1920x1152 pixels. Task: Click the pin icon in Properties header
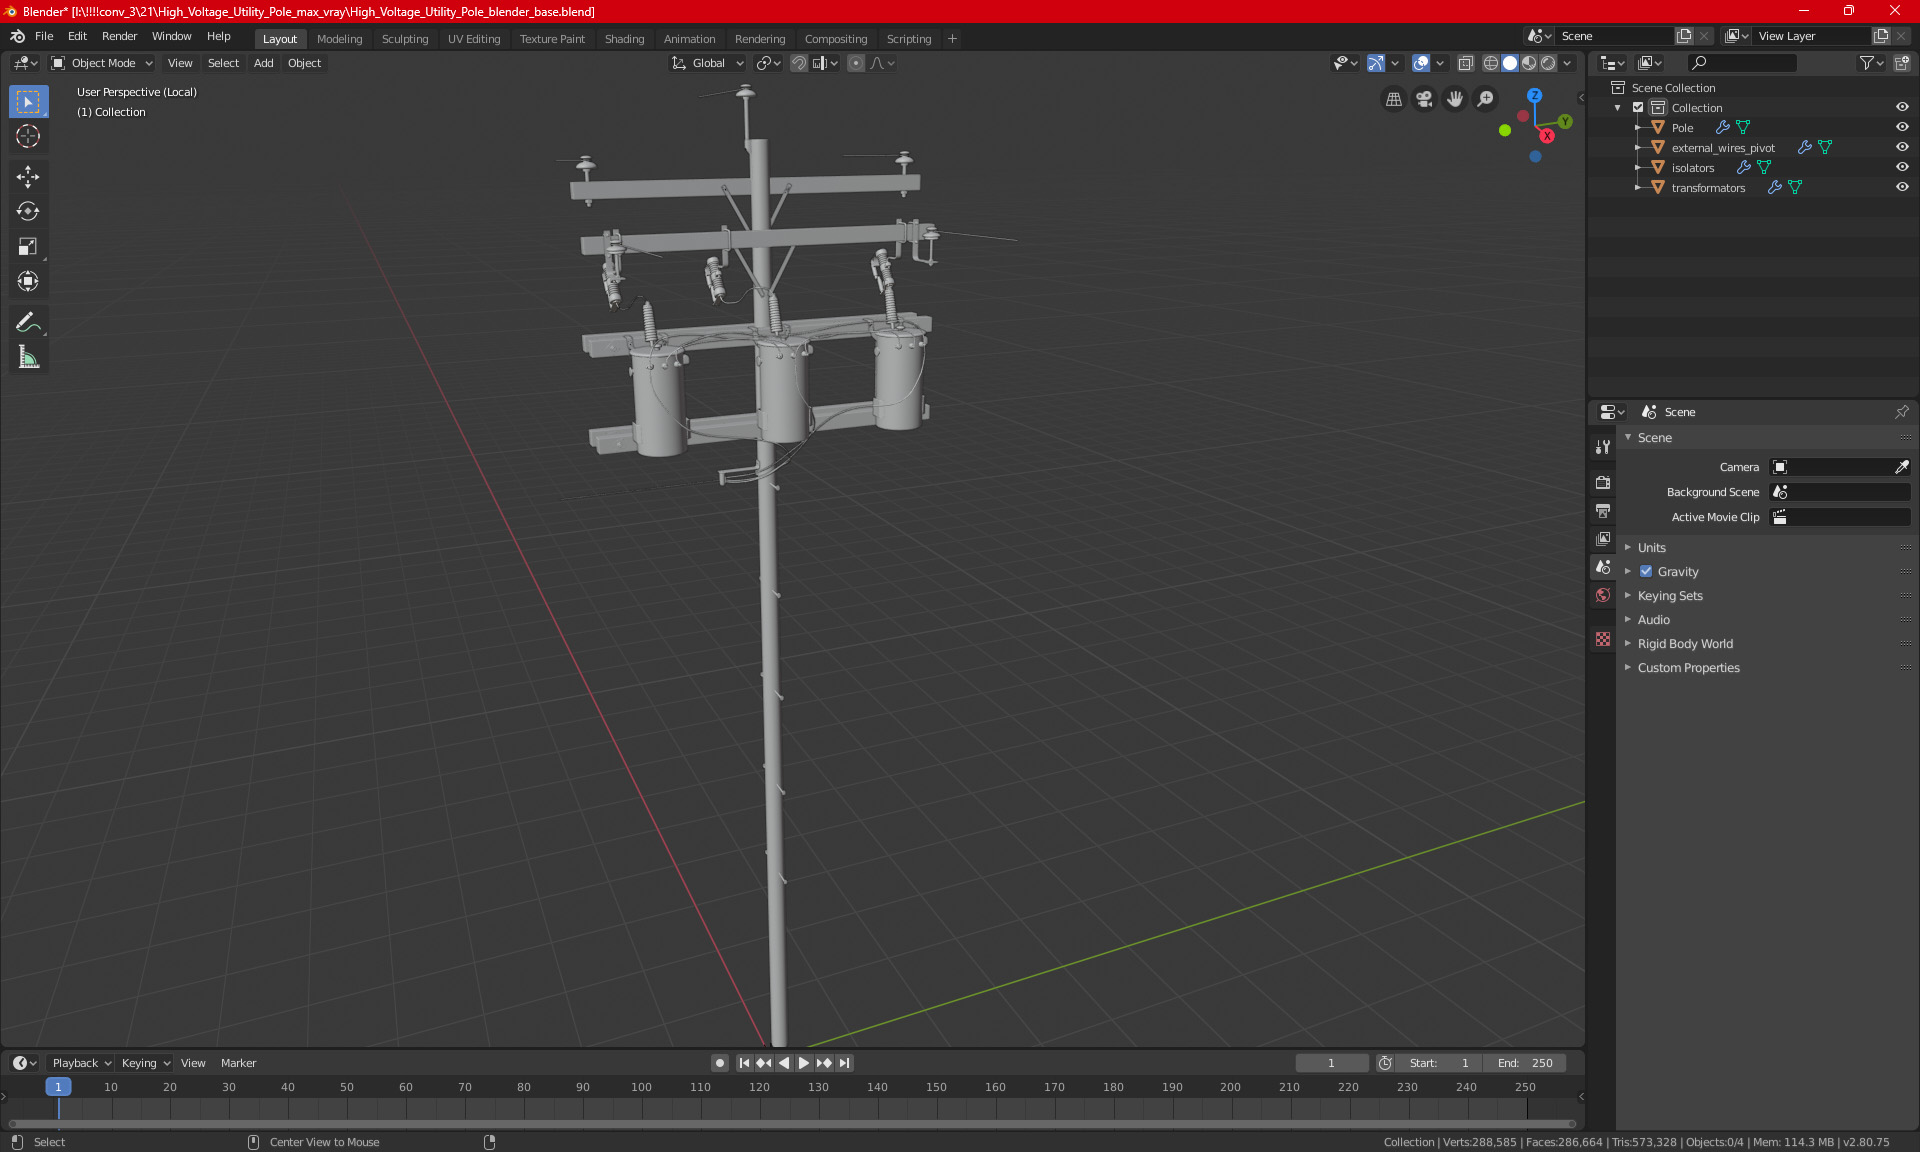tap(1901, 412)
